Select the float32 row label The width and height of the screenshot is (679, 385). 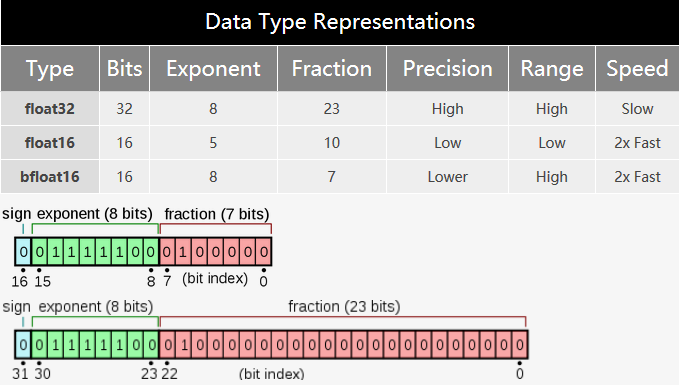coord(50,109)
